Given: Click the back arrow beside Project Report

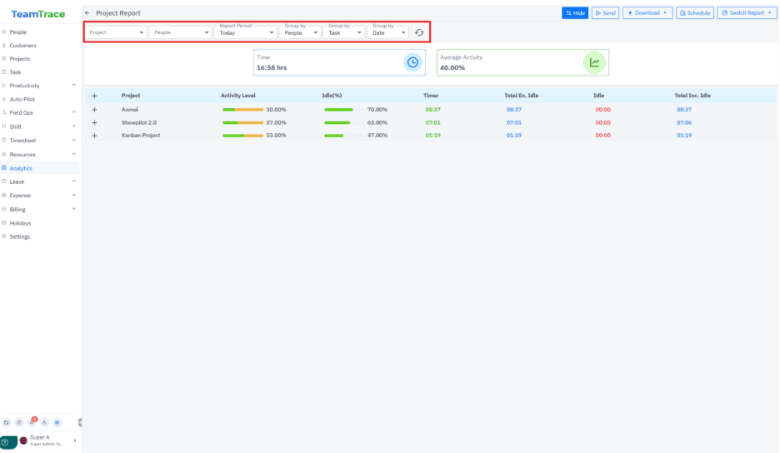Looking at the screenshot, I should (x=87, y=13).
